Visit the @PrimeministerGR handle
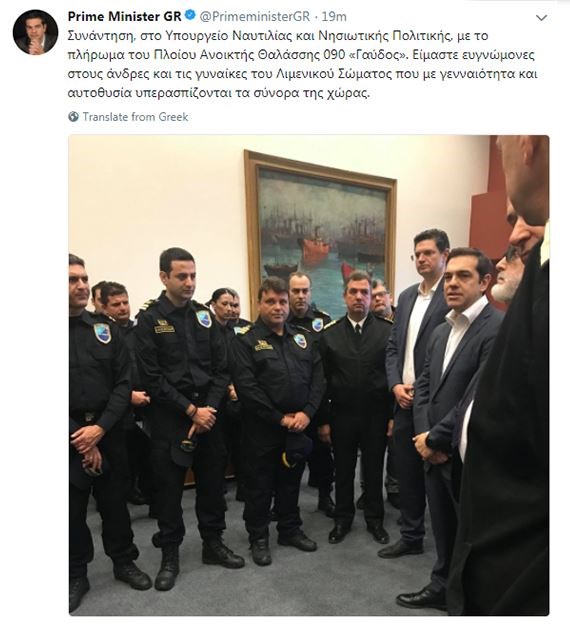 tap(255, 16)
